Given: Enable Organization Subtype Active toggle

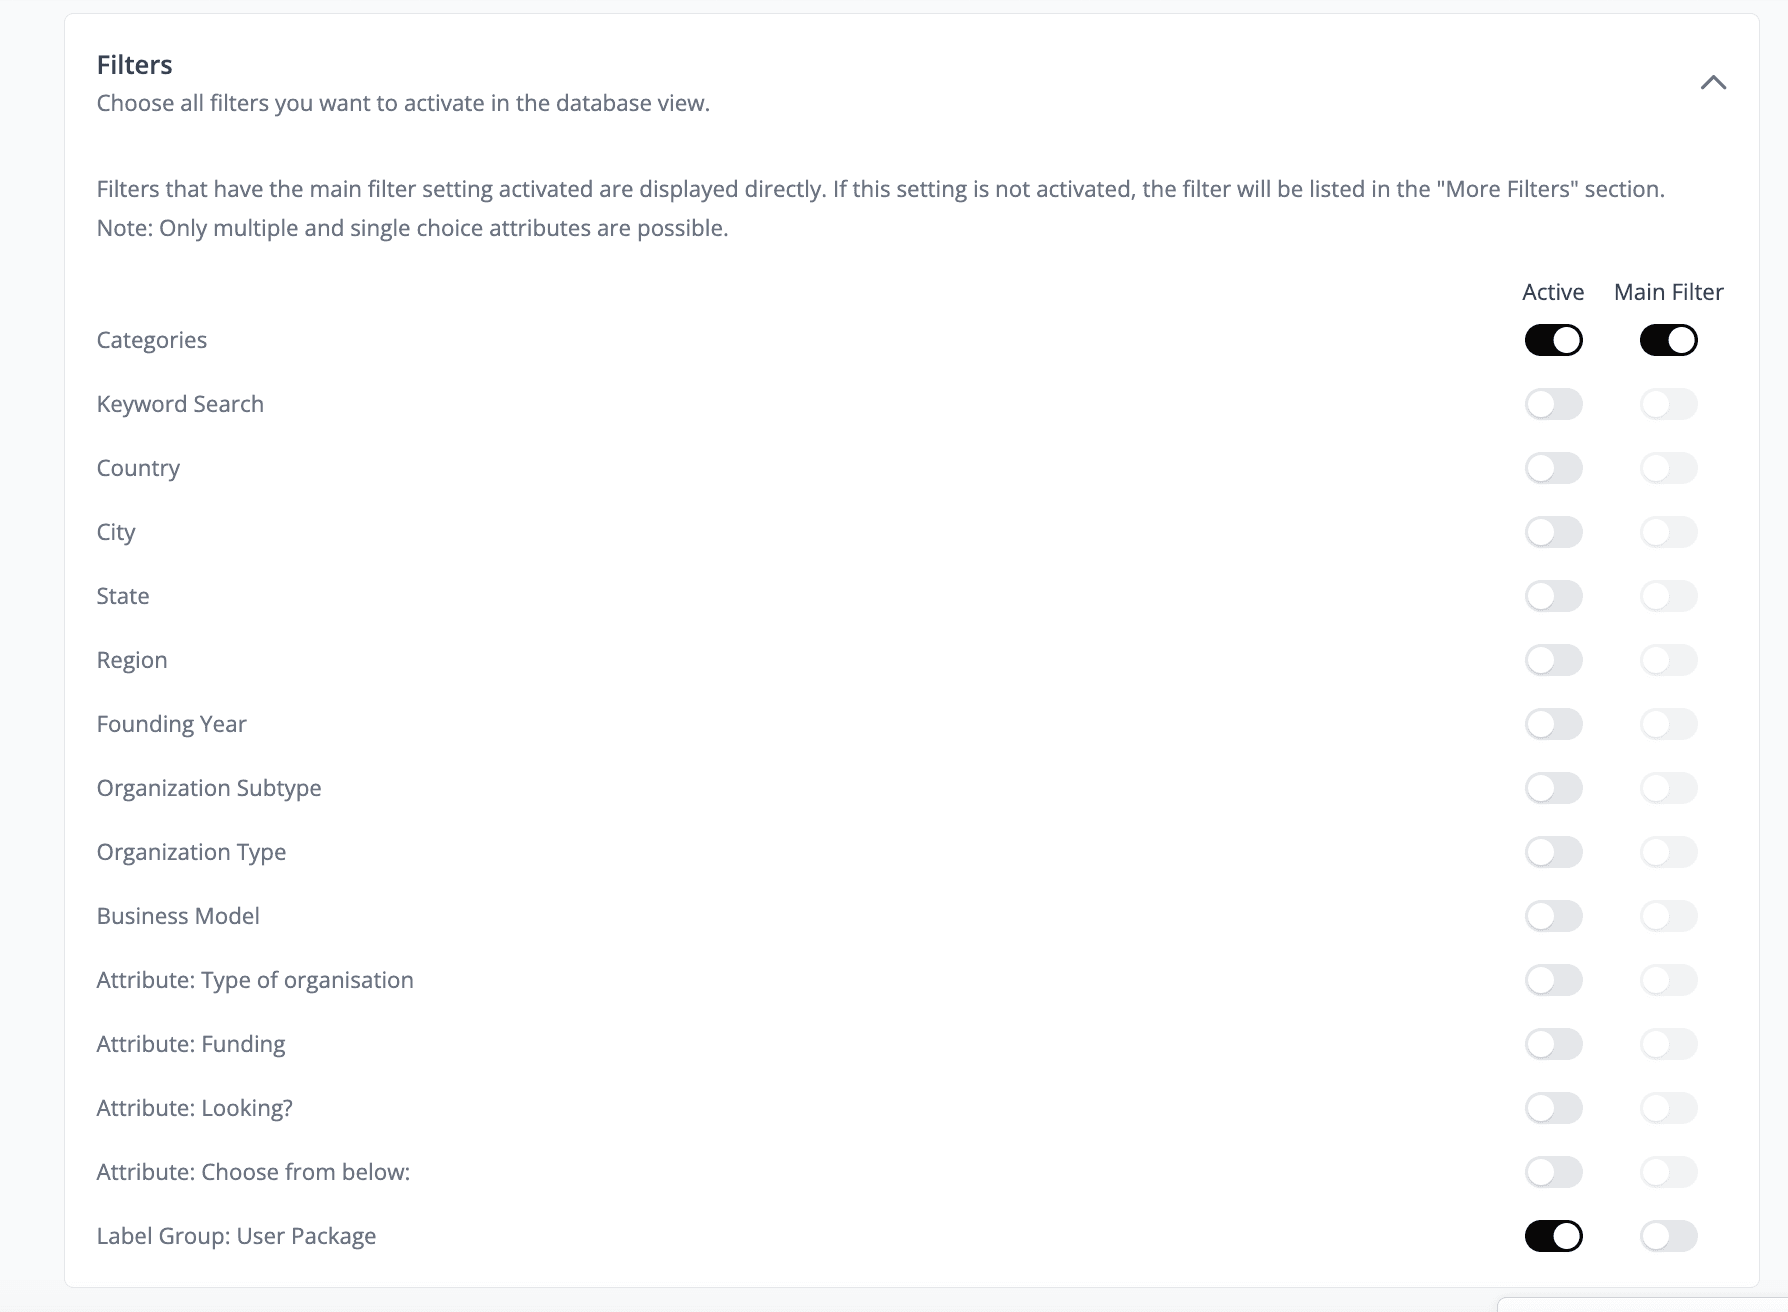Looking at the screenshot, I should 1553,788.
